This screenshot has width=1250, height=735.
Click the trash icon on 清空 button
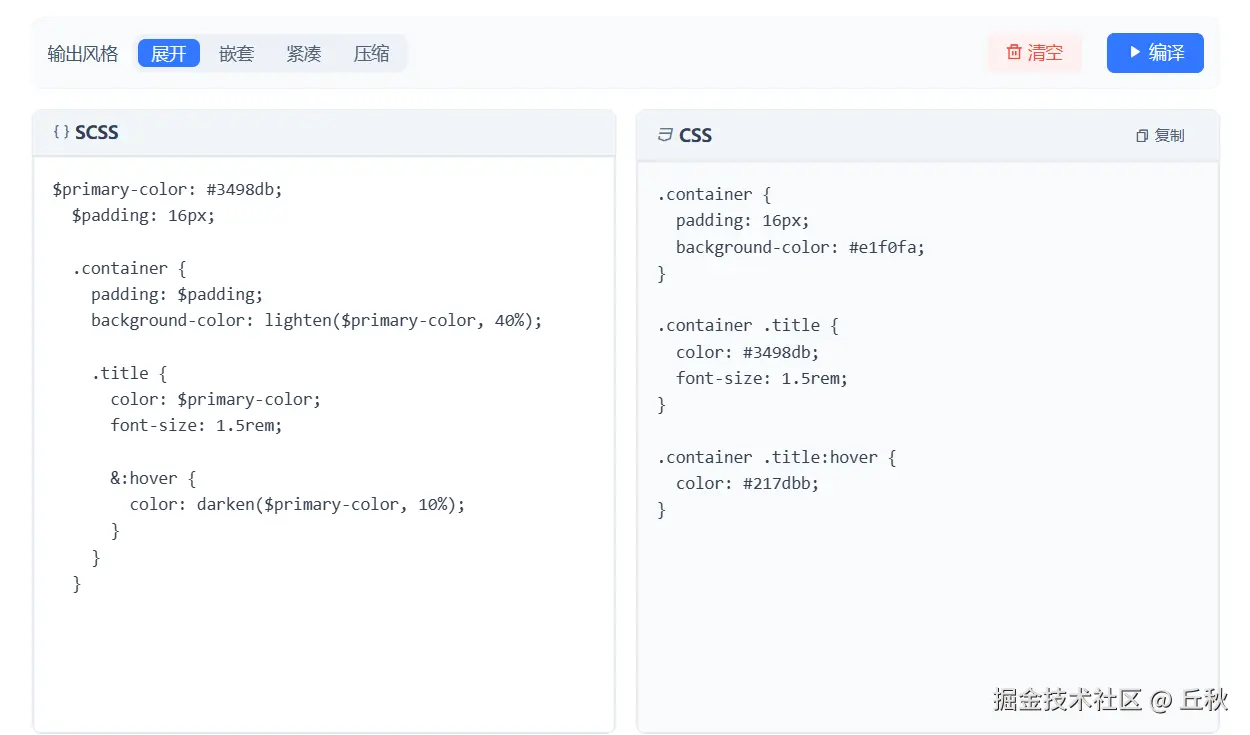click(1014, 53)
